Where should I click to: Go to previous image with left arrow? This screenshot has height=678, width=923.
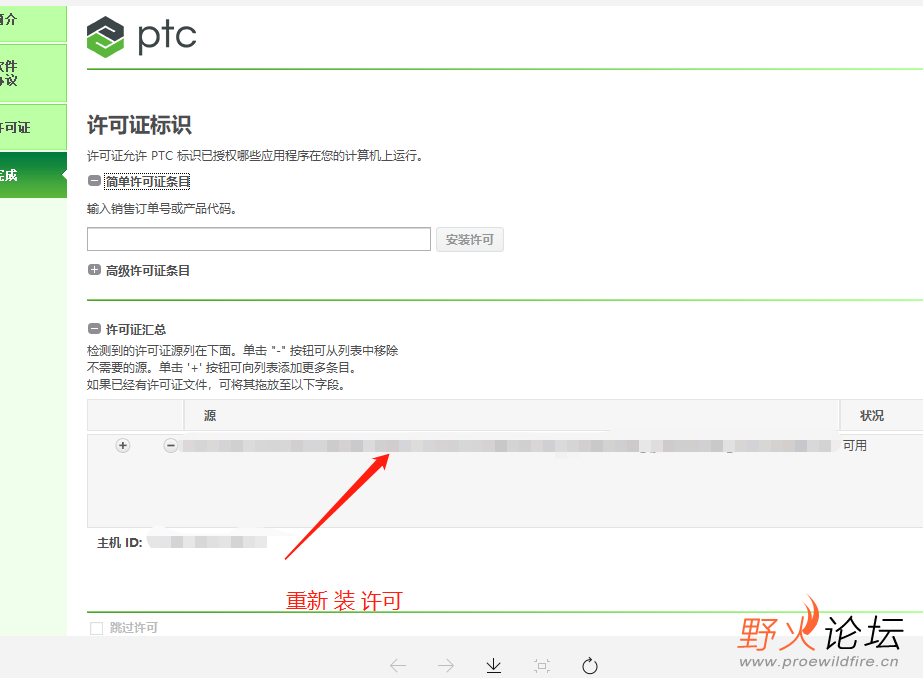pyautogui.click(x=399, y=666)
